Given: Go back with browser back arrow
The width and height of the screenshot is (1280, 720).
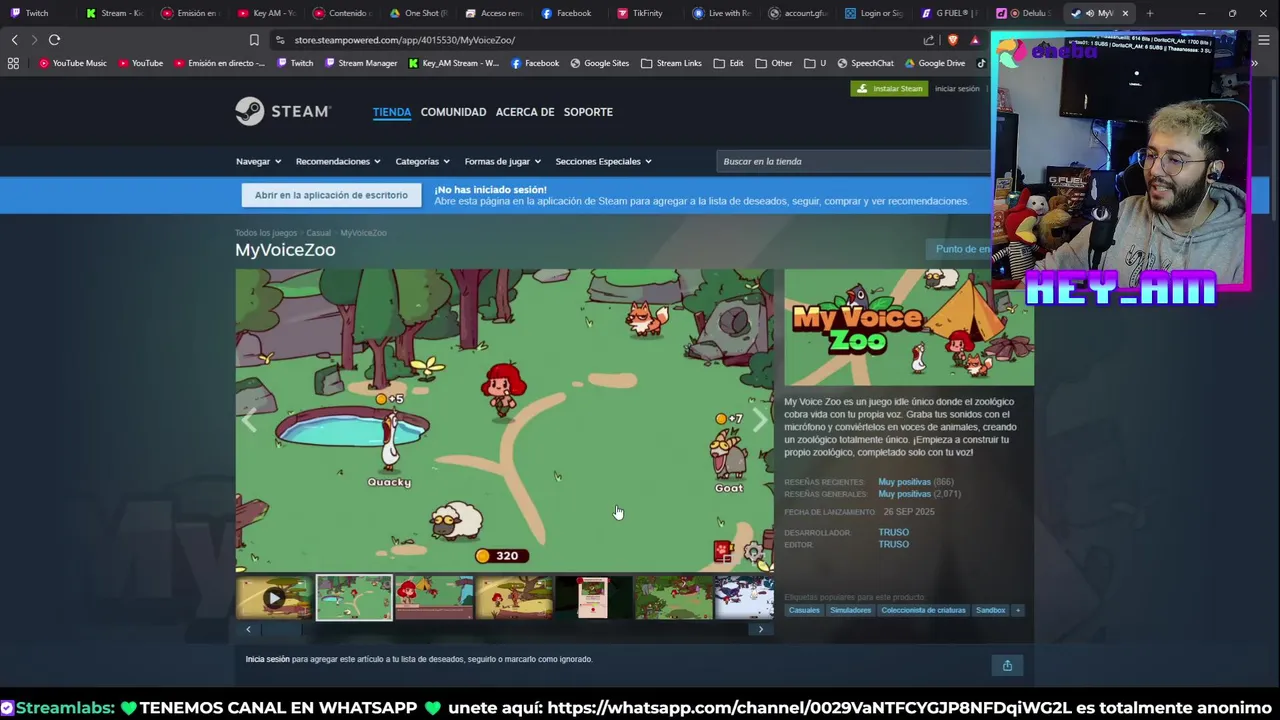Looking at the screenshot, I should click(14, 40).
